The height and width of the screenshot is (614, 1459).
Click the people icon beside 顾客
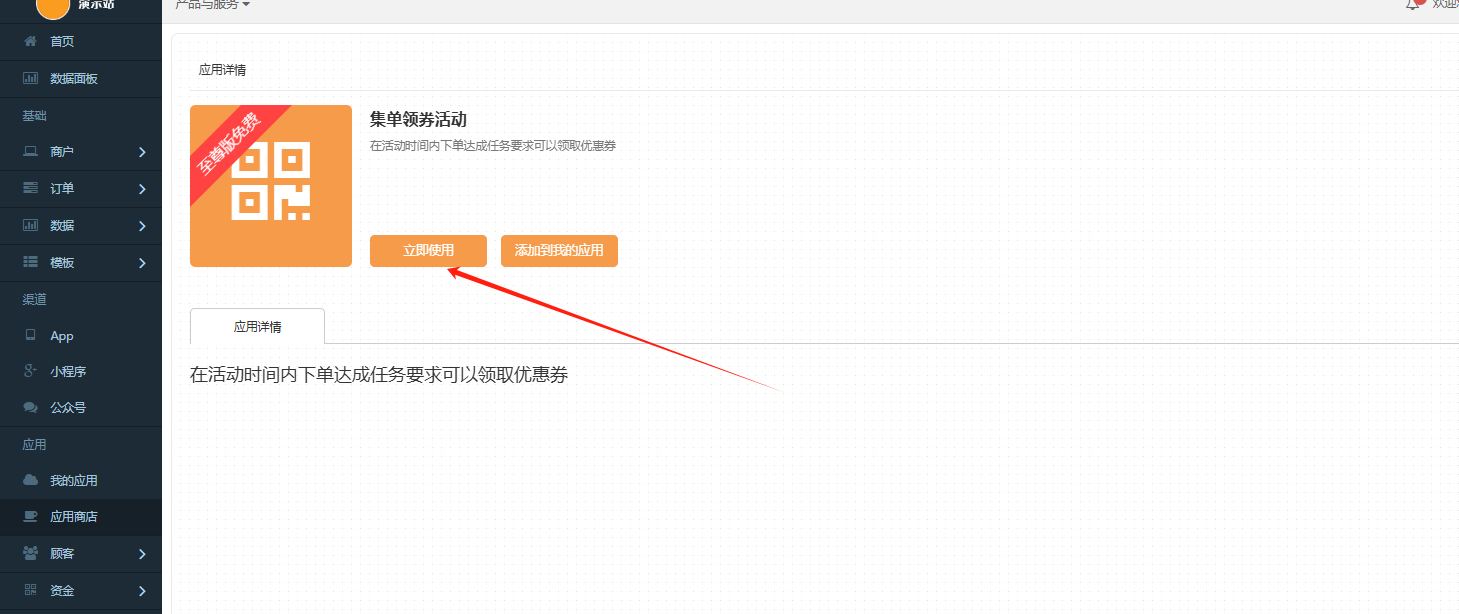tap(30, 553)
